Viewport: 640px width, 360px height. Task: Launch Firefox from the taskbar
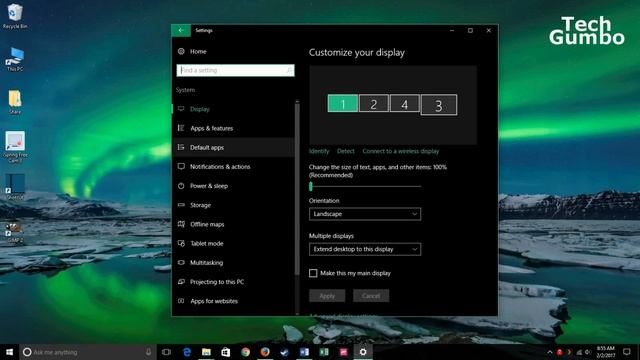(265, 352)
